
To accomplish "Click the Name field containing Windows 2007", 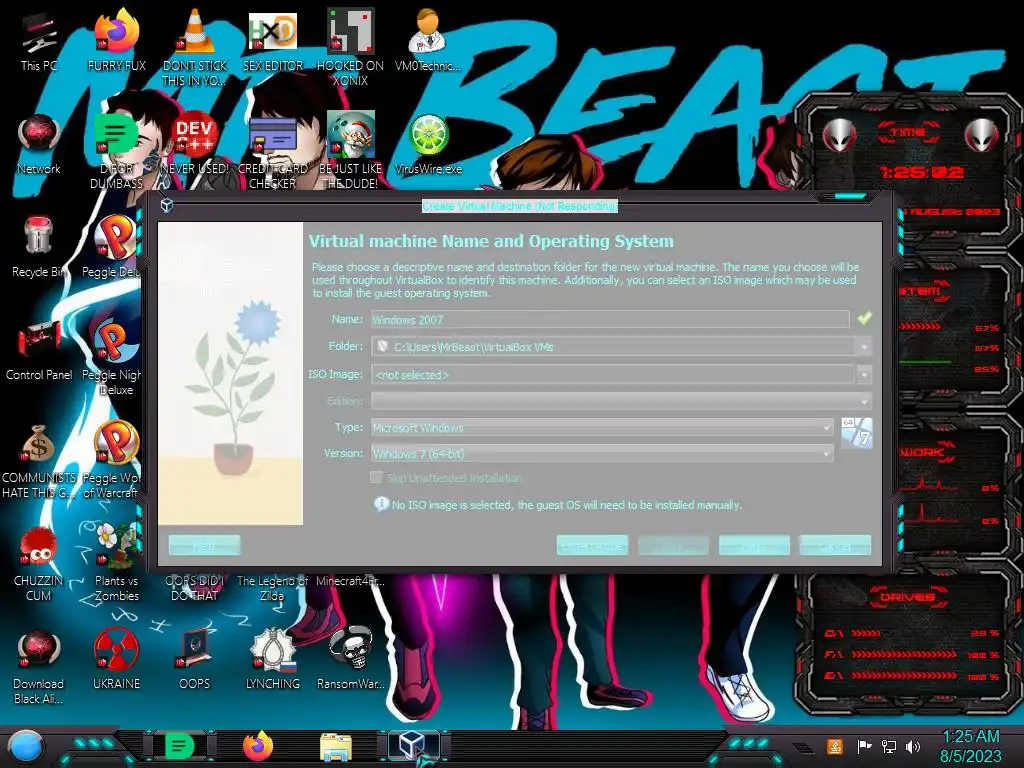I will click(x=610, y=319).
